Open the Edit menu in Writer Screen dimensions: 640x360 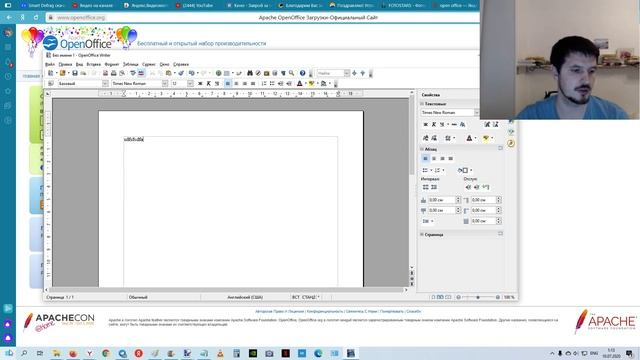point(65,64)
